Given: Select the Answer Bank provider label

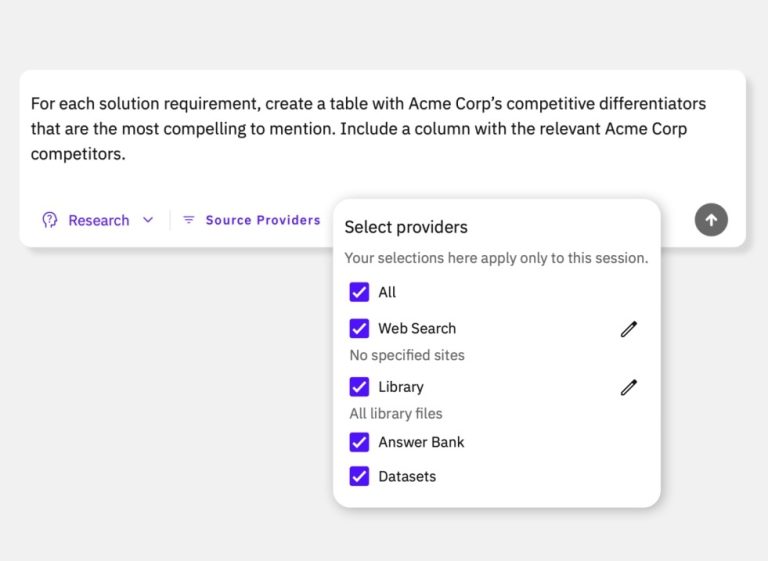Looking at the screenshot, I should (421, 442).
